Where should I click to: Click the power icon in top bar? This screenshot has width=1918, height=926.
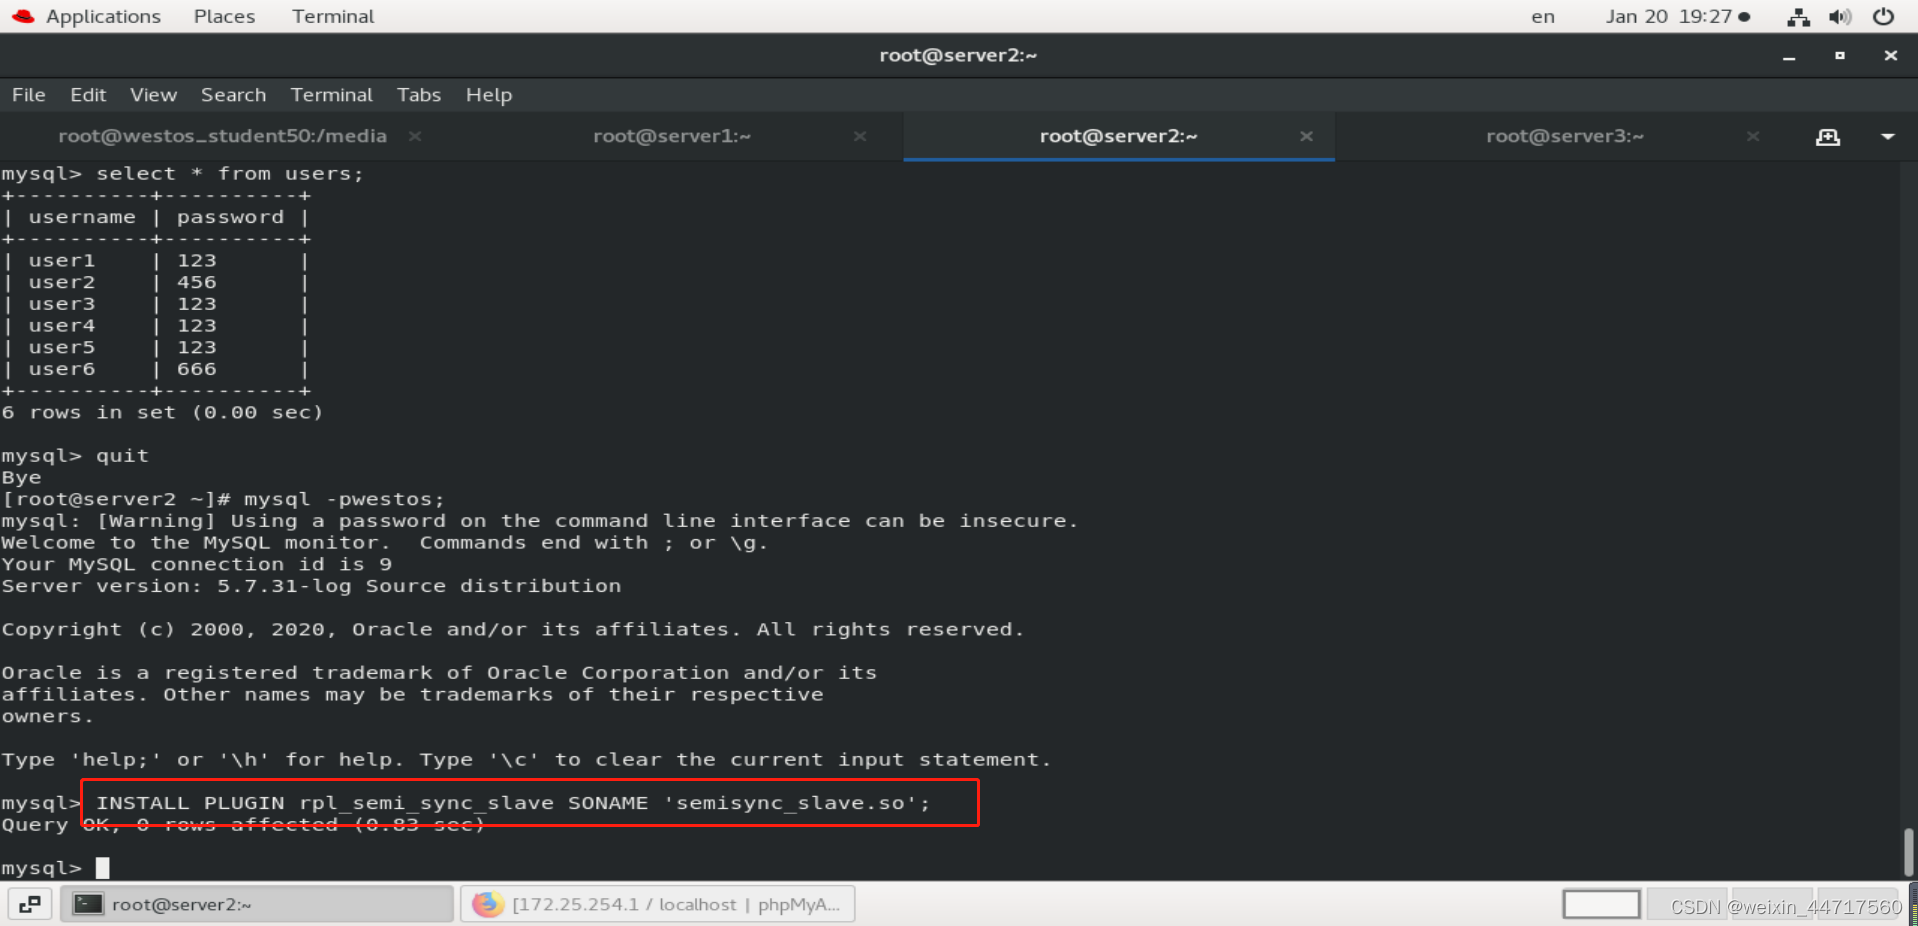(1883, 16)
